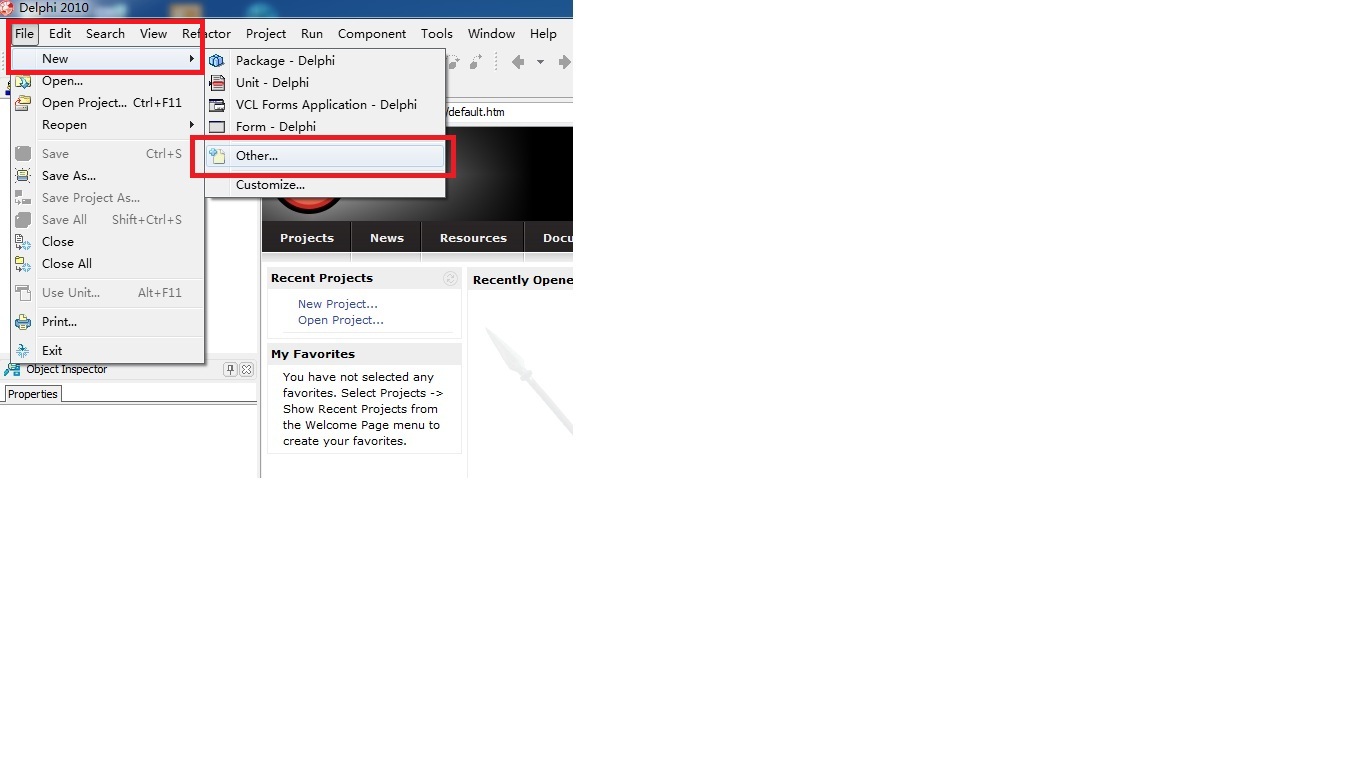Close the Object Inspector panel
The width and height of the screenshot is (1366, 768).
click(x=247, y=370)
